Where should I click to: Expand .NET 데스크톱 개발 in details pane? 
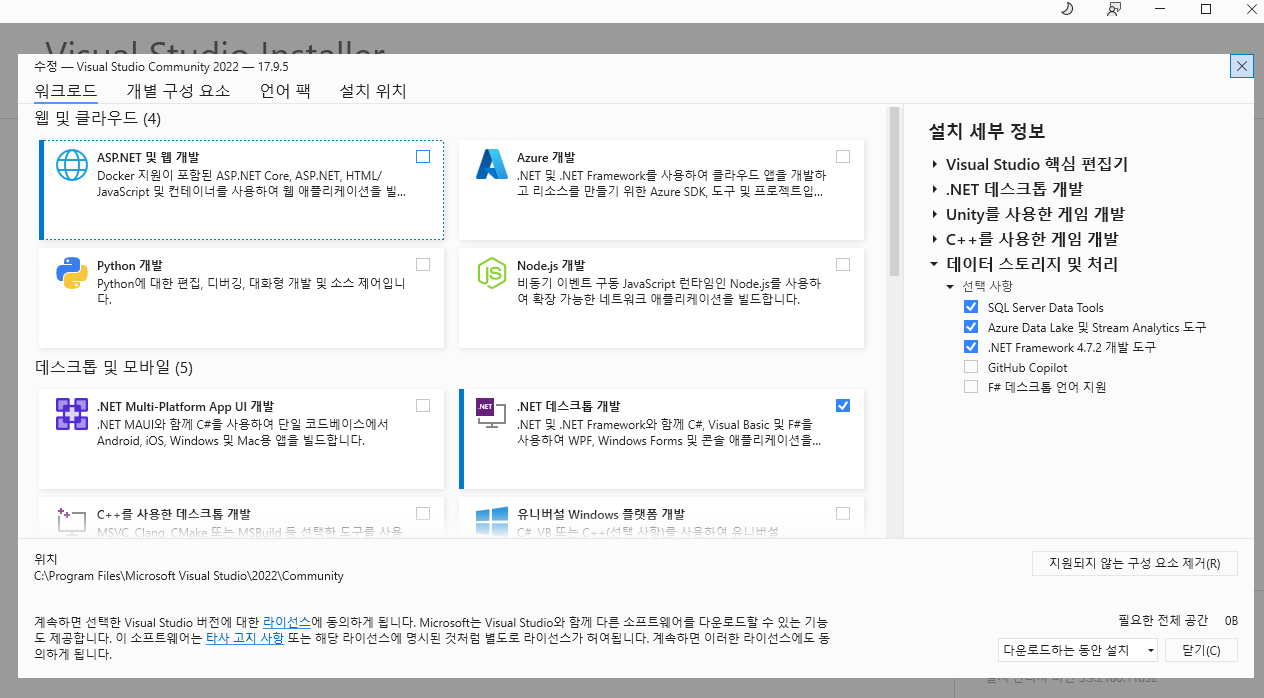tap(934, 189)
